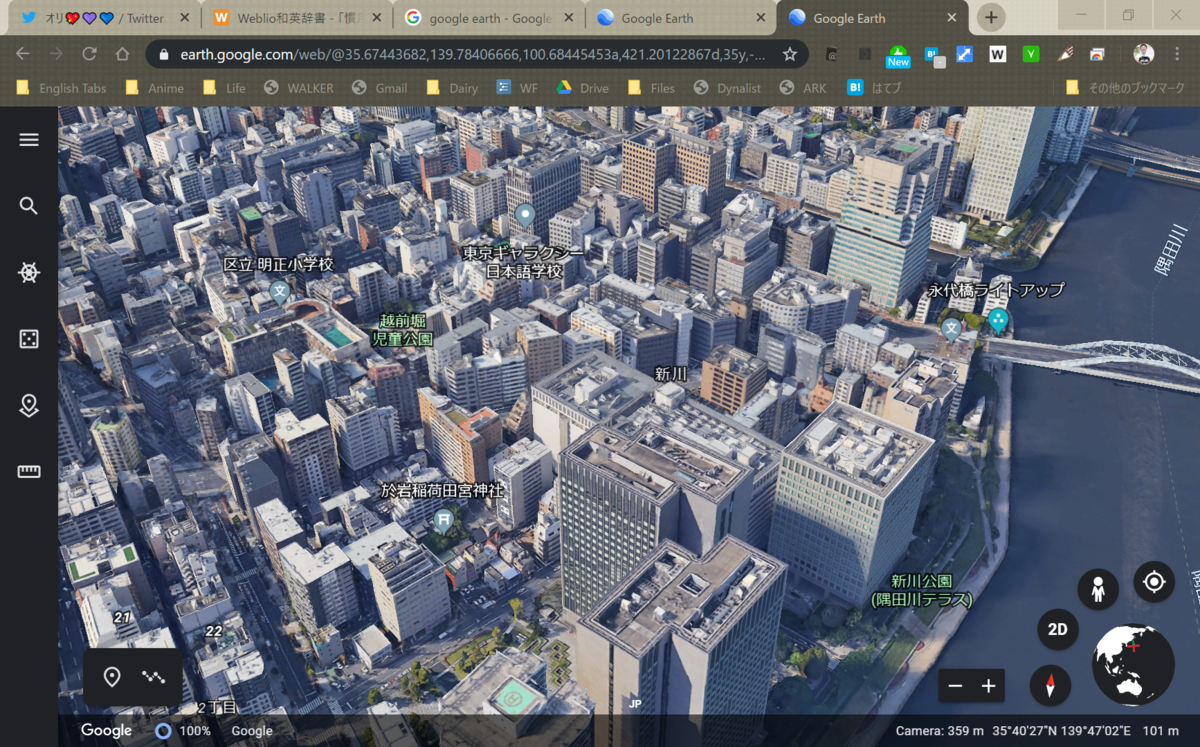
Task: Click the green New extension icon
Action: pos(898,56)
